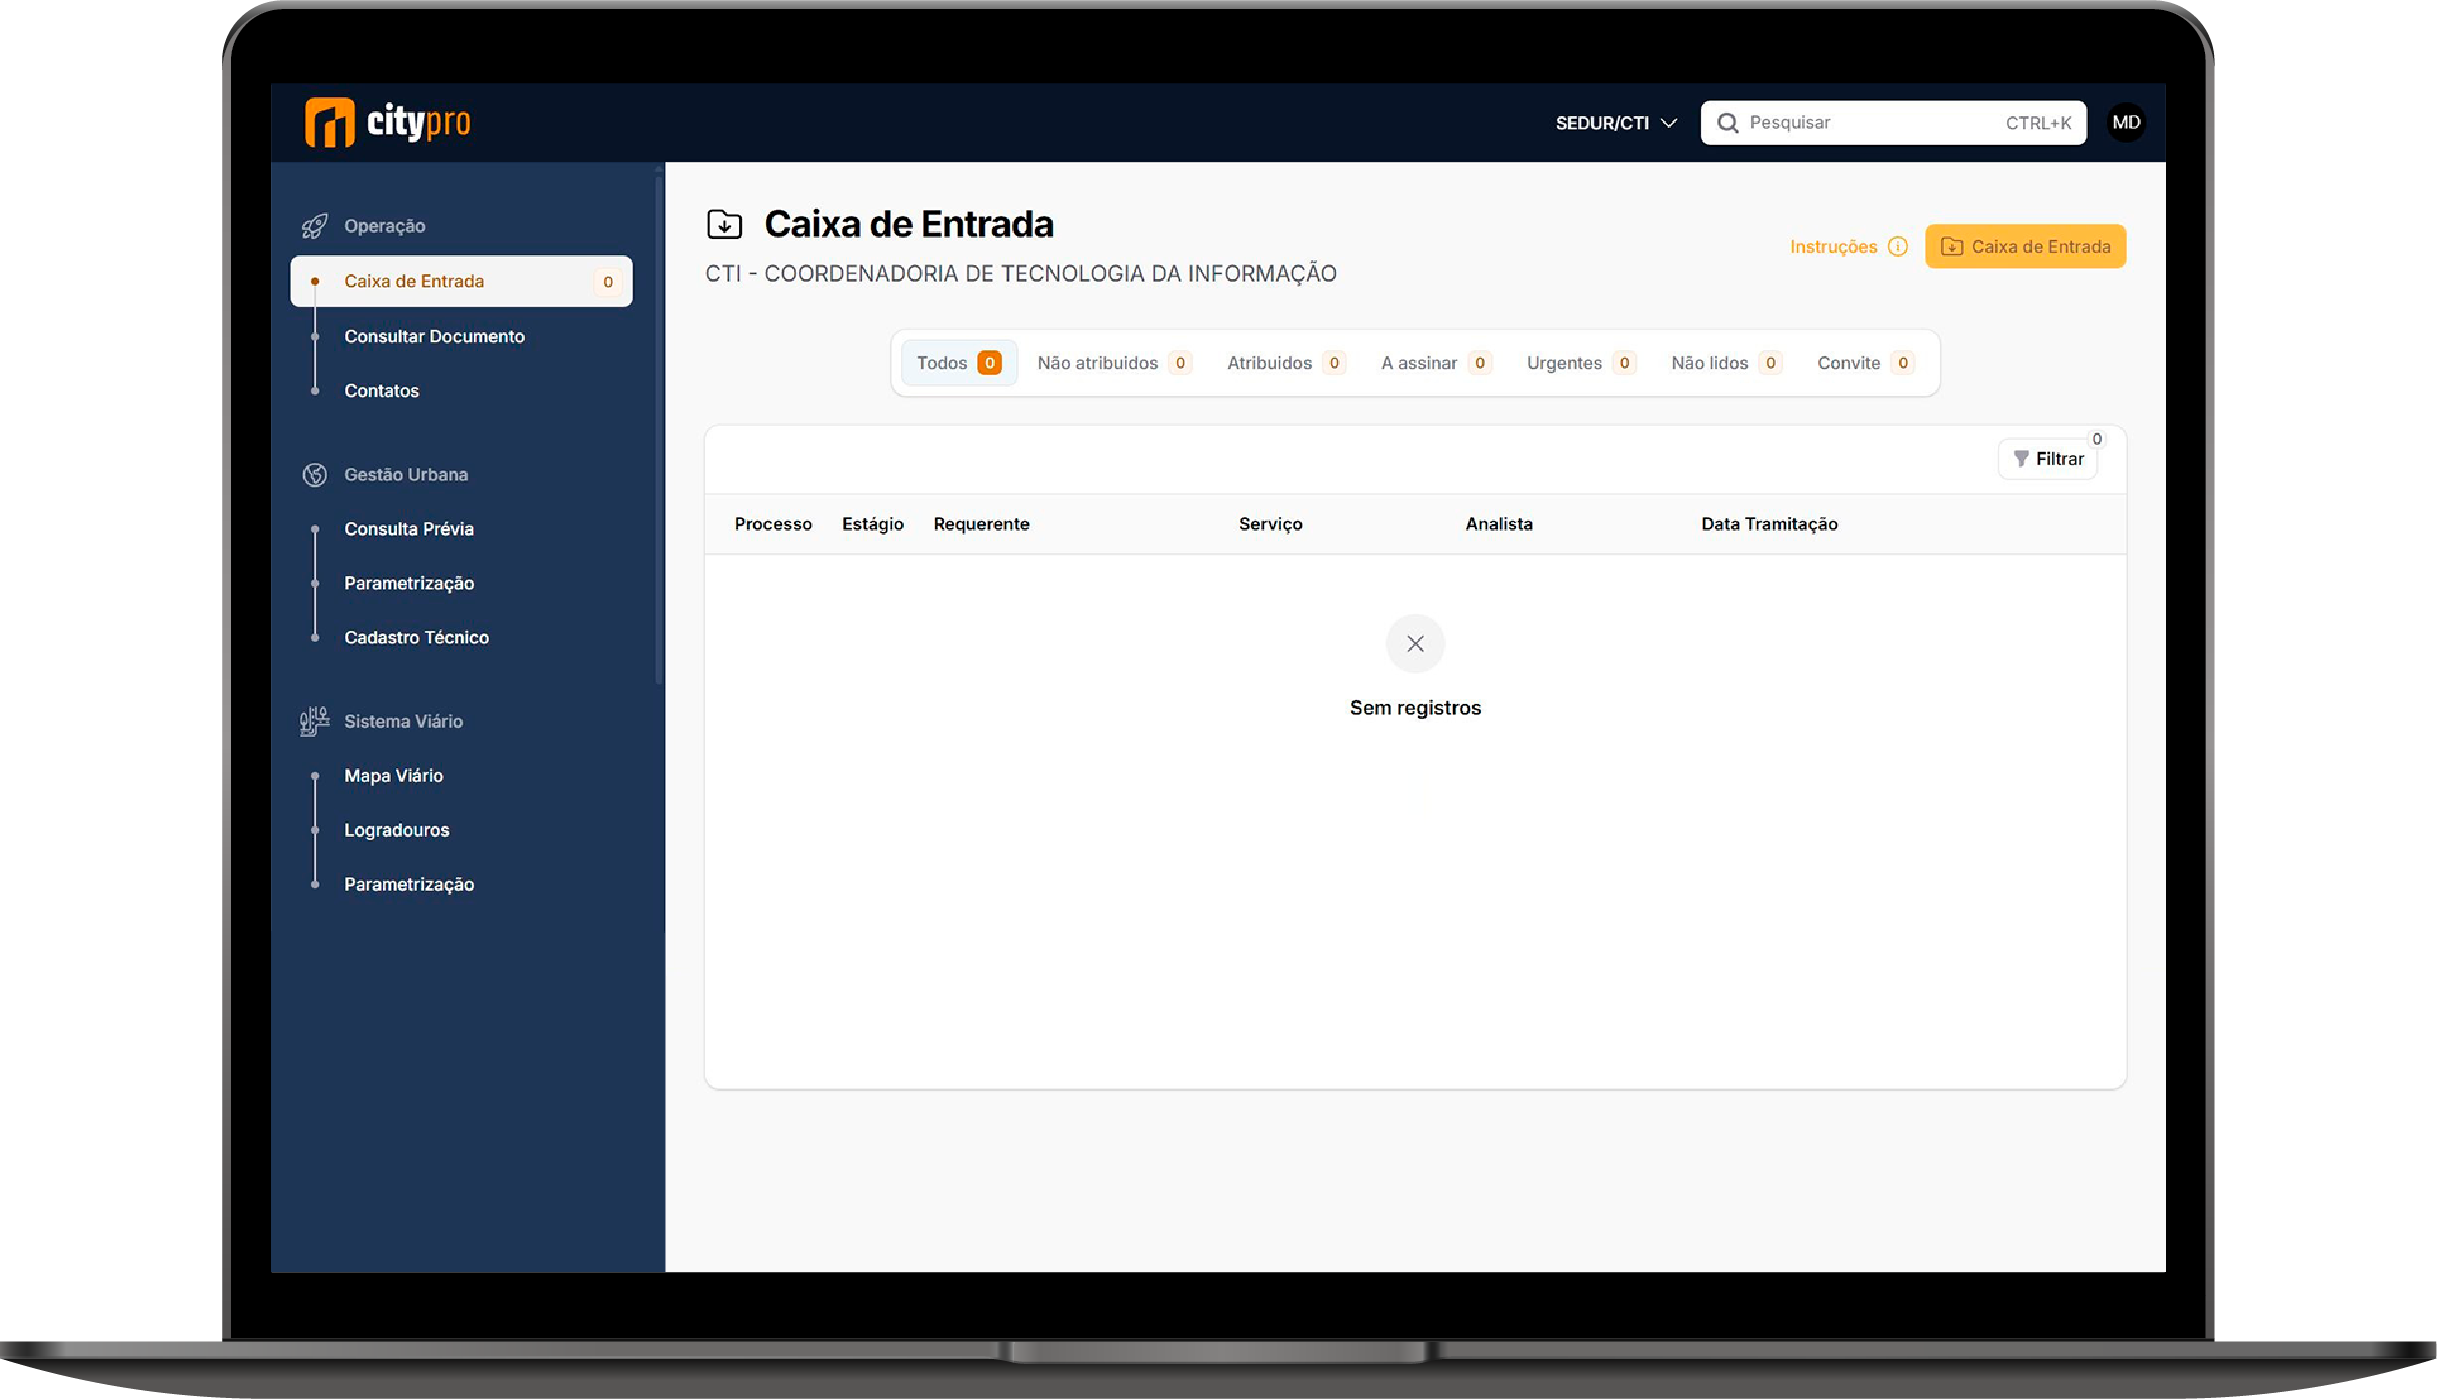
Task: Click the Gestão Urbana globe icon
Action: coord(314,474)
